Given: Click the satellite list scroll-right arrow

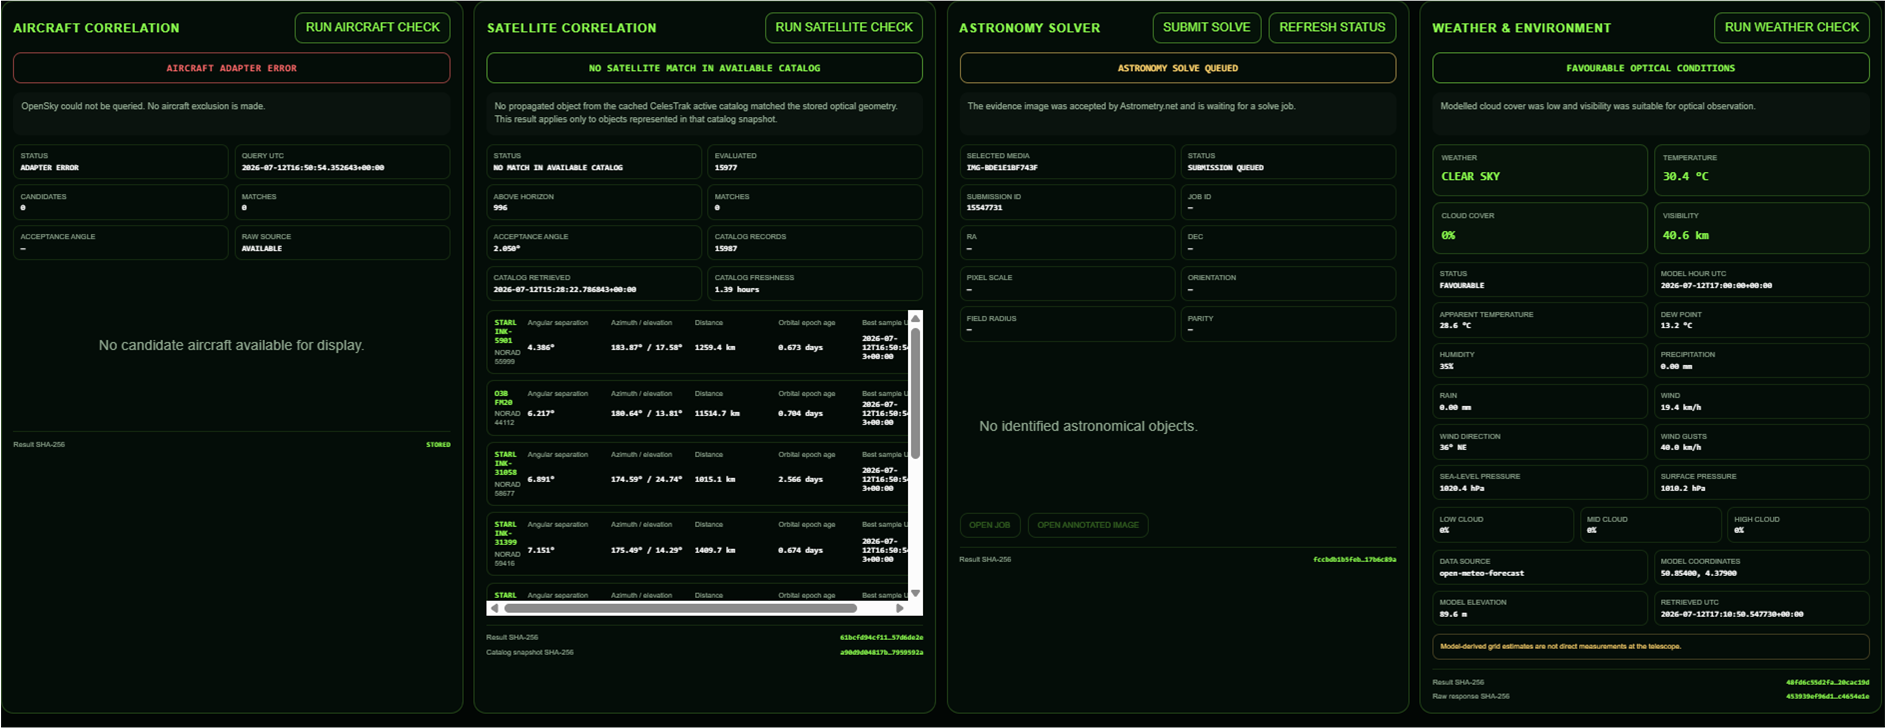Looking at the screenshot, I should coord(900,608).
